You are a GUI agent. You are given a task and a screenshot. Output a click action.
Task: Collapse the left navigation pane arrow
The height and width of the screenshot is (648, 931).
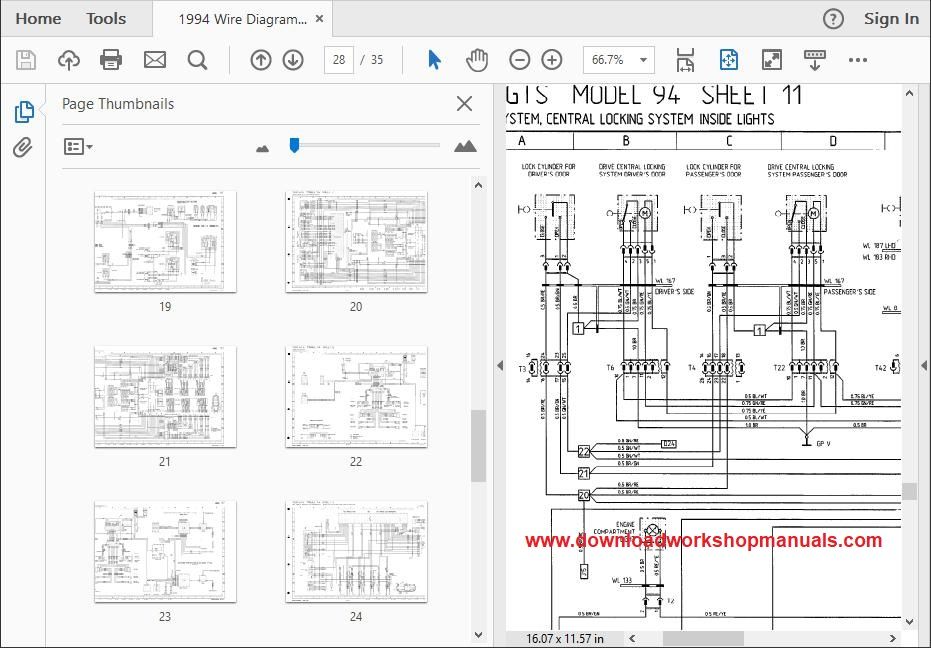coord(500,365)
